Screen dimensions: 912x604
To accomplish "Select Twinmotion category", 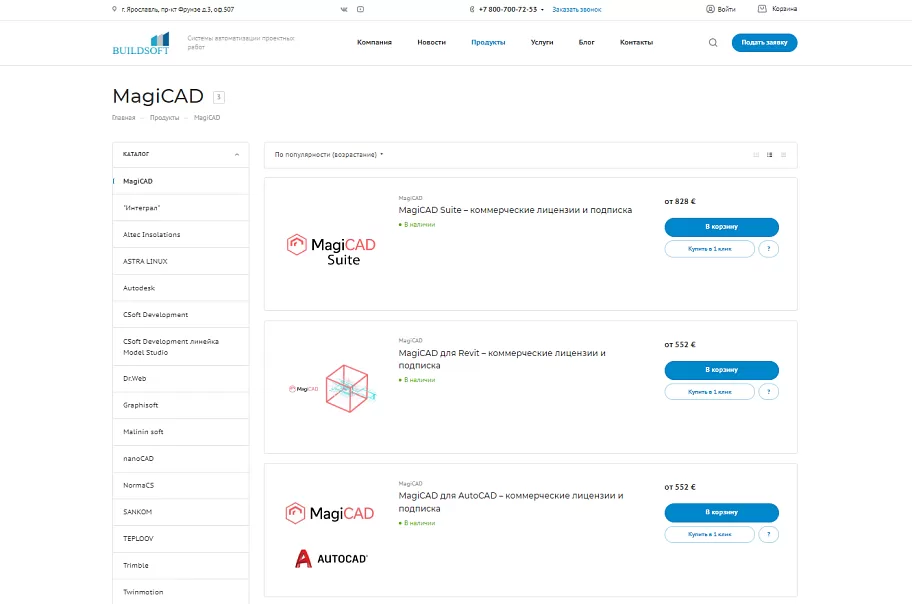I will [x=180, y=592].
